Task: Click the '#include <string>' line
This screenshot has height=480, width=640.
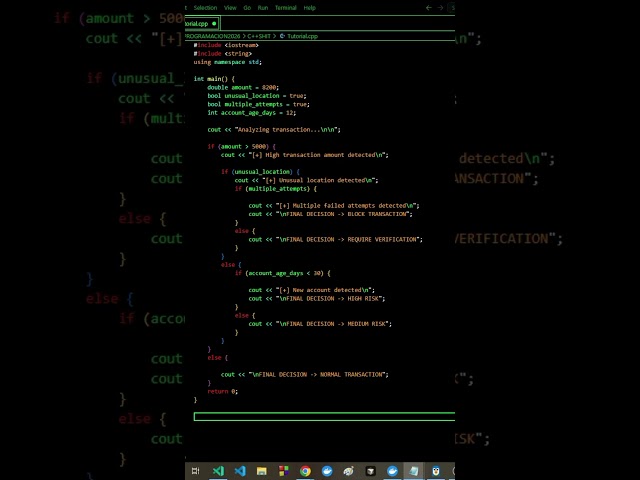Action: click(223, 53)
